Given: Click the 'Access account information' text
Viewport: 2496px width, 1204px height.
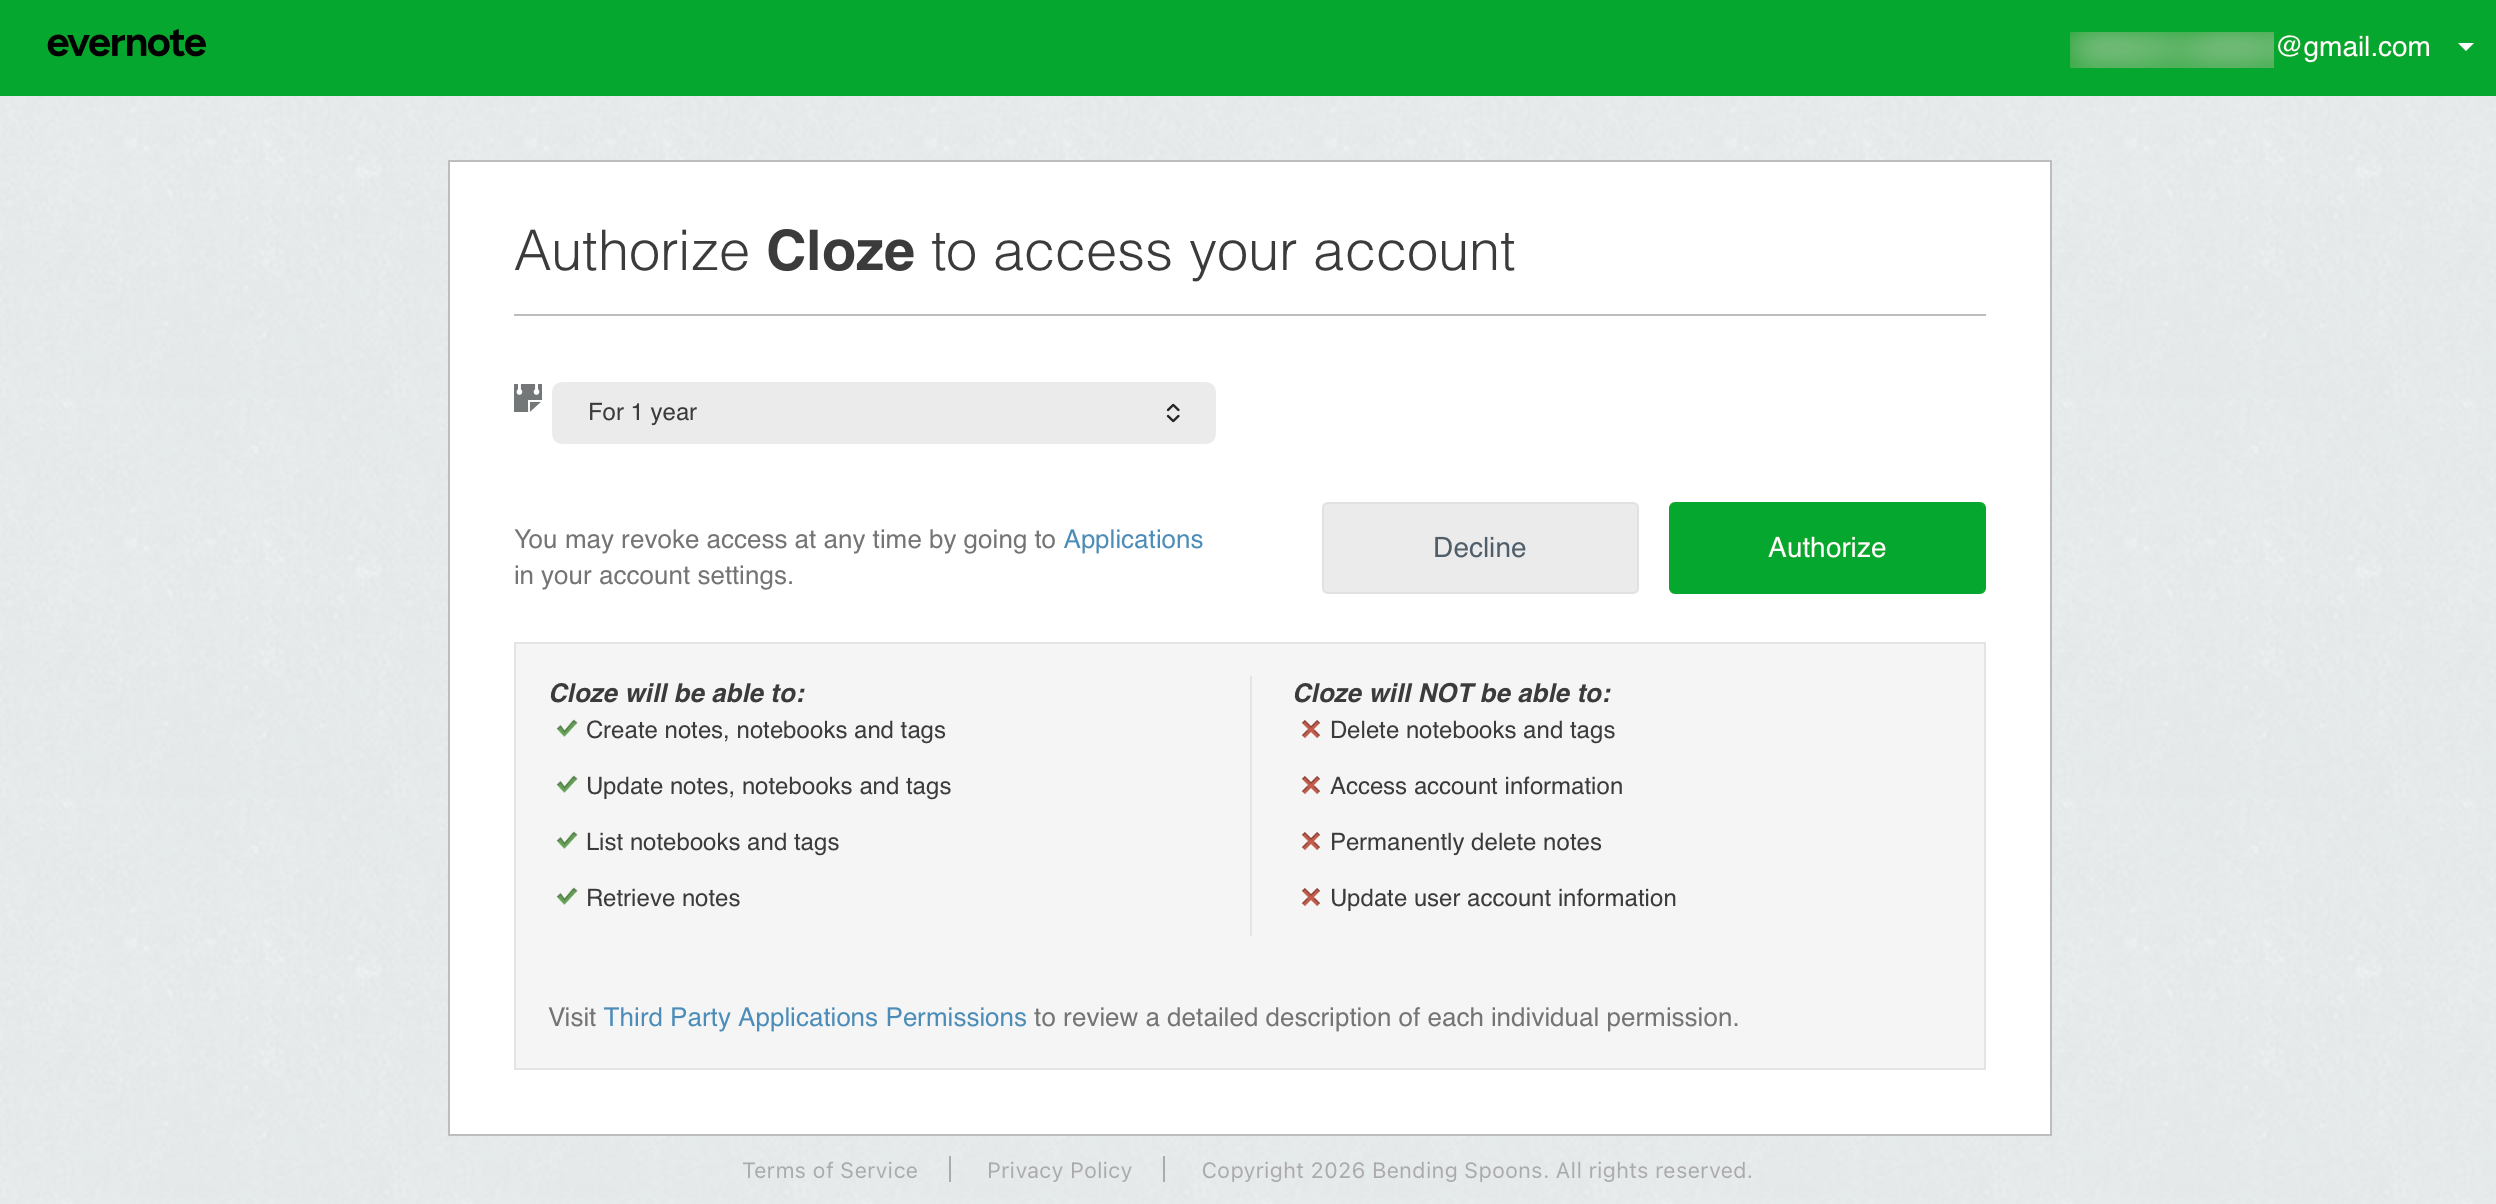Looking at the screenshot, I should click(x=1477, y=786).
